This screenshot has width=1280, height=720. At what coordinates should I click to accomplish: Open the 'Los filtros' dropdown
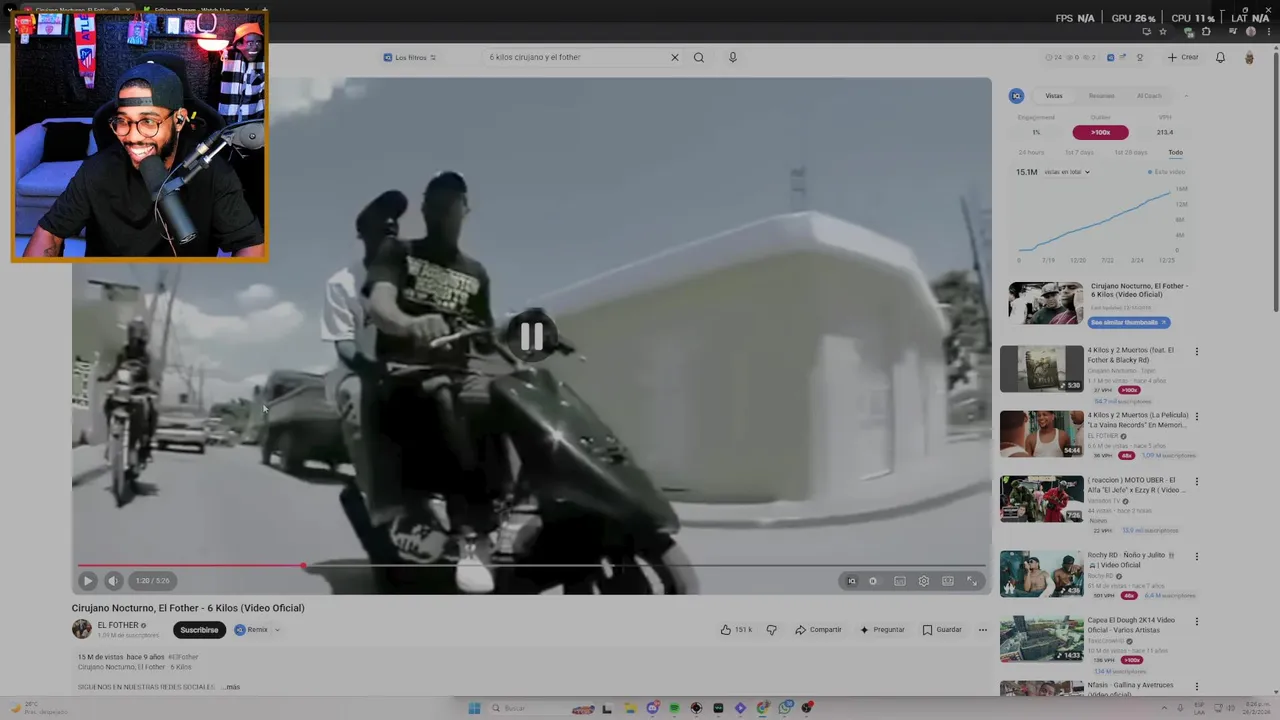coord(410,57)
